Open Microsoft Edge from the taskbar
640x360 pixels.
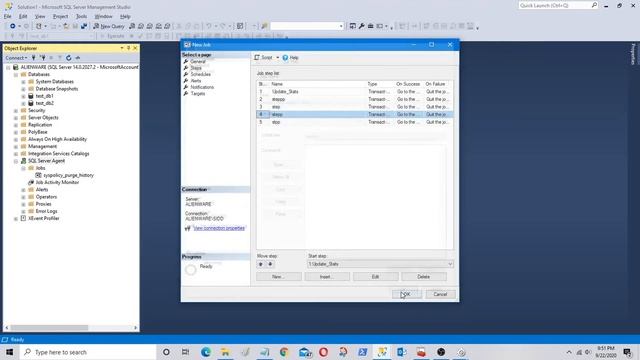pyautogui.click(x=205, y=352)
